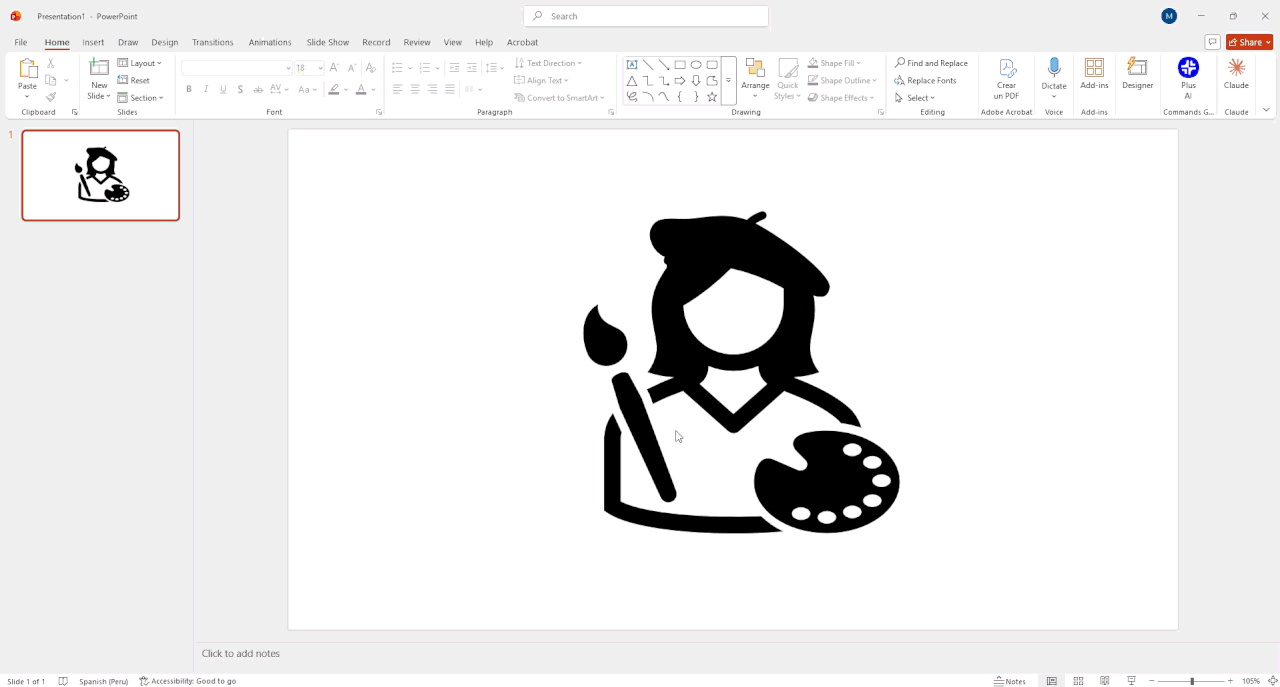Image resolution: width=1280 pixels, height=687 pixels.
Task: Select the five-point Star shape
Action: tap(712, 97)
